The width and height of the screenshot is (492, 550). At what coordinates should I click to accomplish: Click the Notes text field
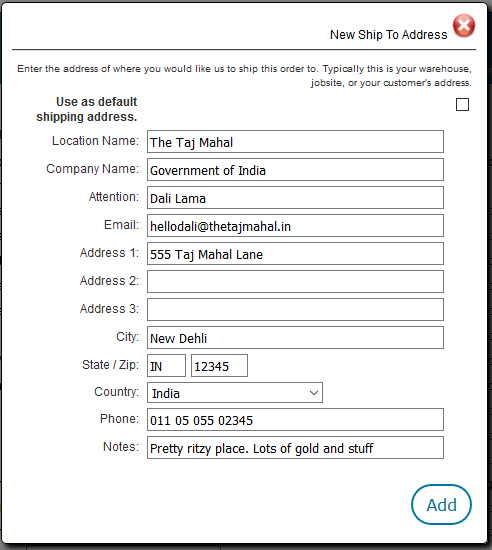295,448
